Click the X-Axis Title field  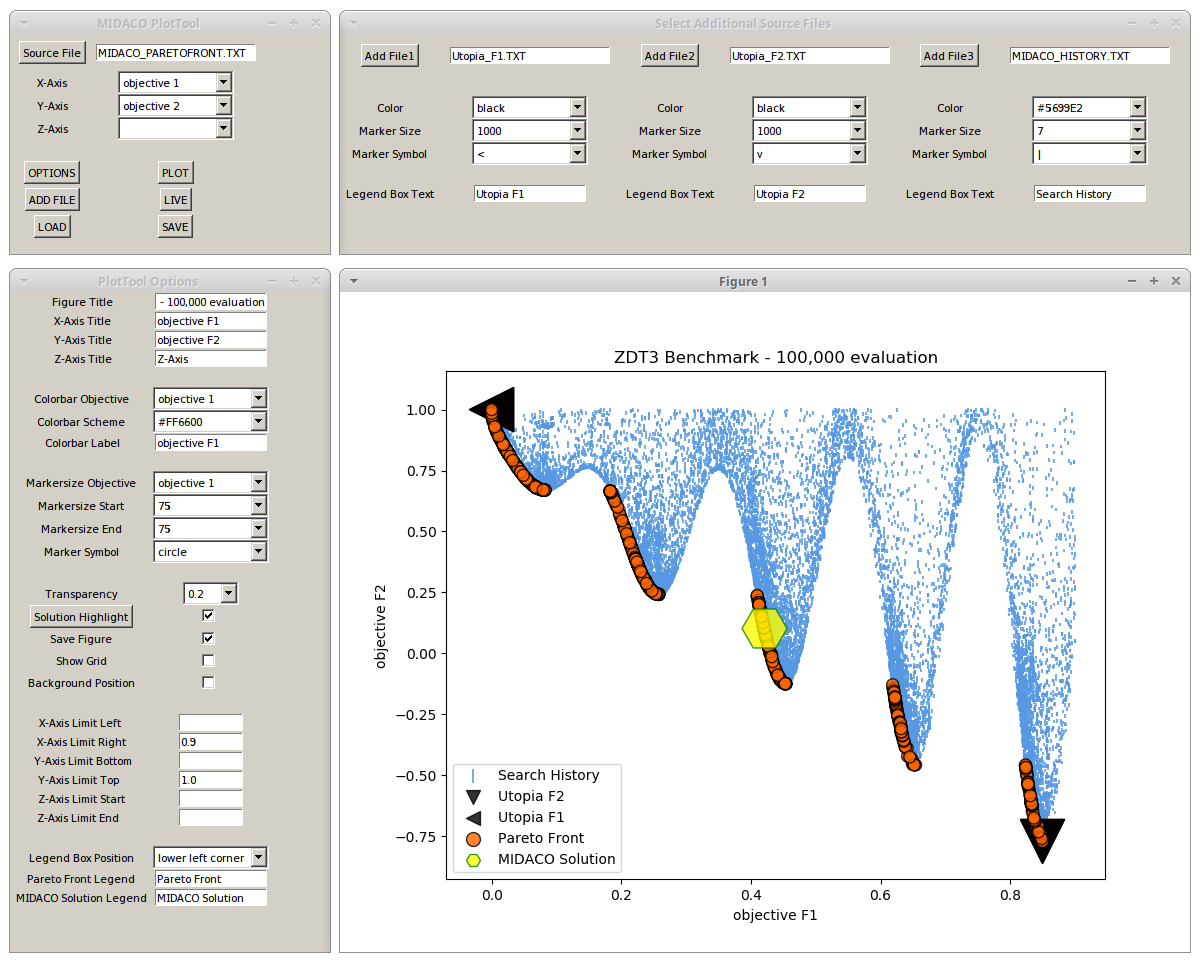[x=211, y=321]
